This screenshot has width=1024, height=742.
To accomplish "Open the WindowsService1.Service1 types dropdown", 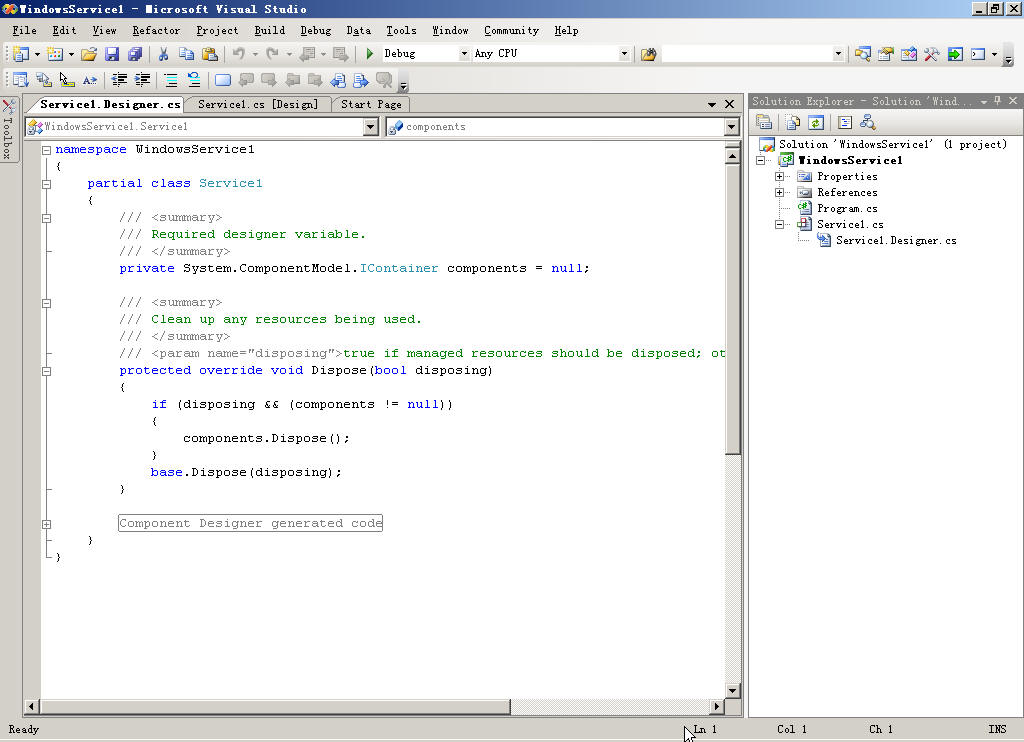I will (x=370, y=127).
